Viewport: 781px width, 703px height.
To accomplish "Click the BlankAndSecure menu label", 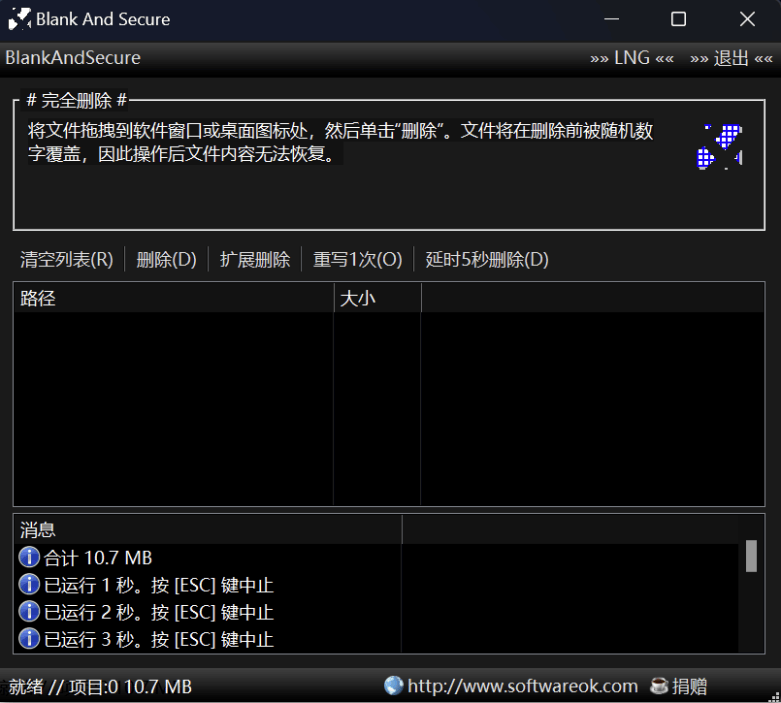I will 73,58.
